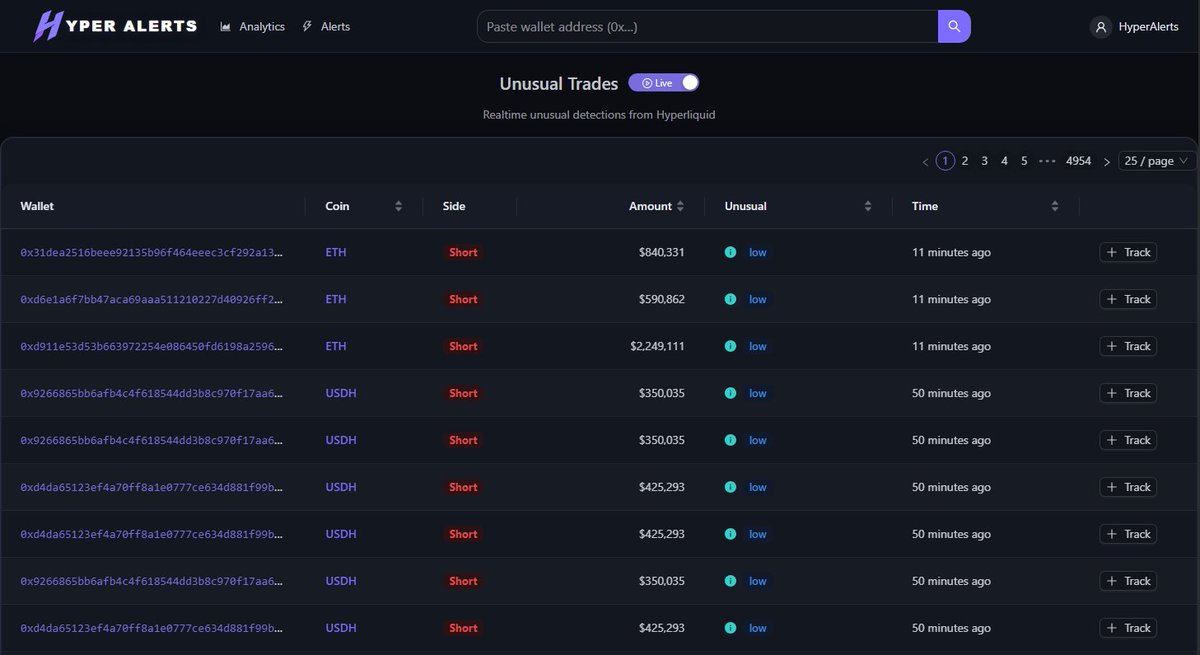Click info icon on $2,249,111 row
1200x655 pixels.
click(730, 346)
